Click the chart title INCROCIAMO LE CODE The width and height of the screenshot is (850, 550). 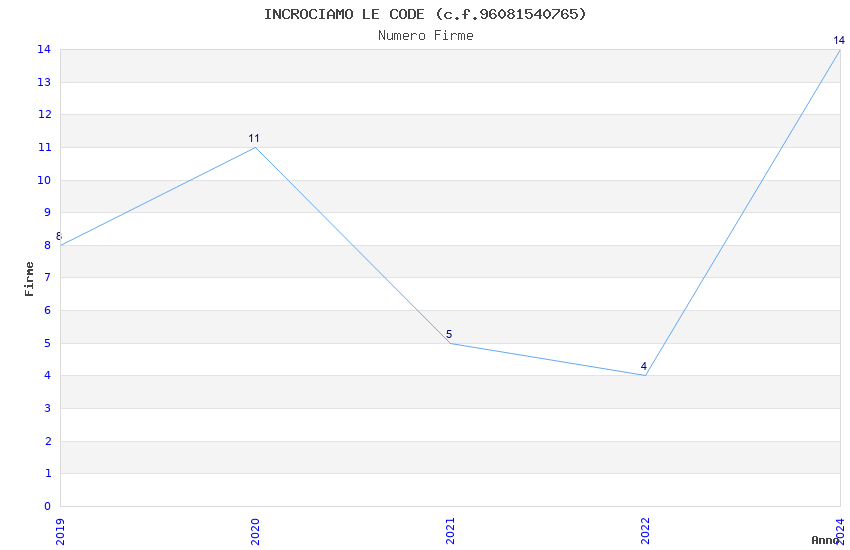(425, 14)
